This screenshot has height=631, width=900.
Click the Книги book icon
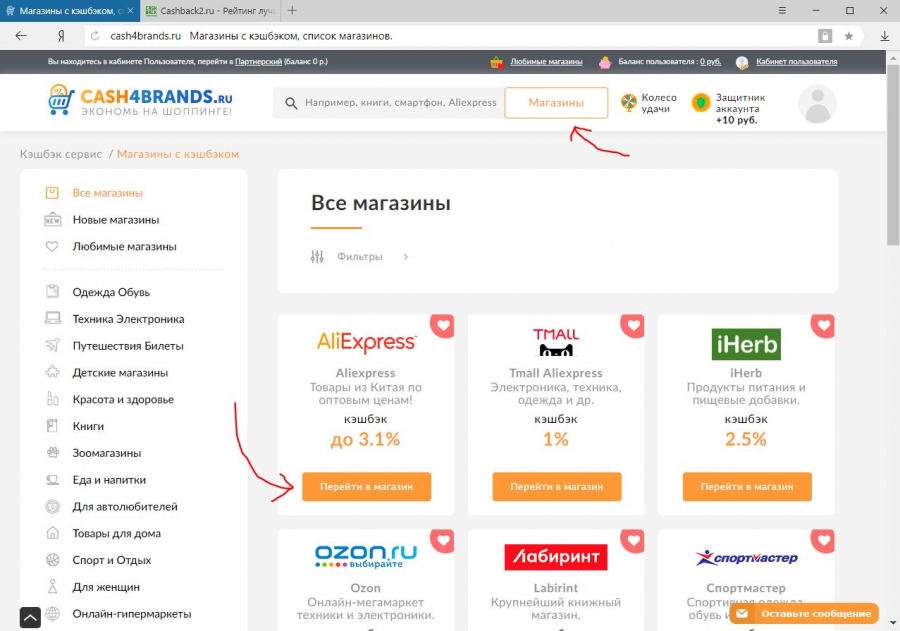pyautogui.click(x=52, y=425)
